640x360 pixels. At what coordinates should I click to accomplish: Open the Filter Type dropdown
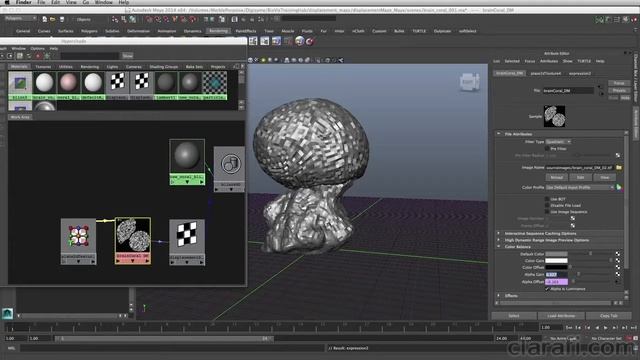tap(558, 142)
